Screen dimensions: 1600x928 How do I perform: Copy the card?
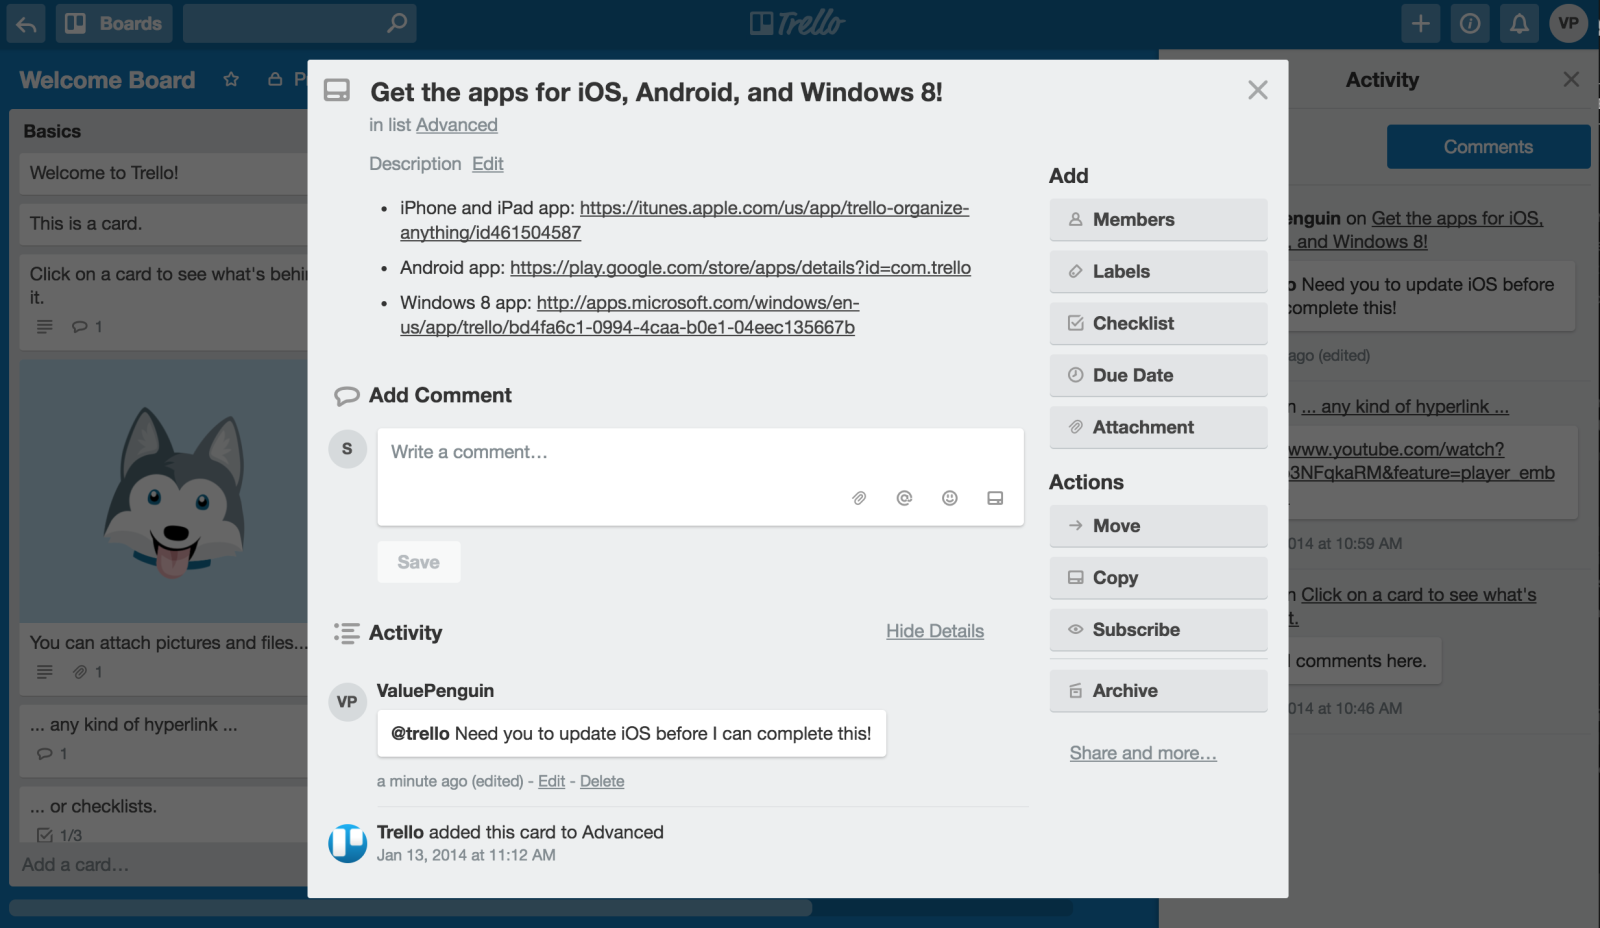pyautogui.click(x=1158, y=578)
